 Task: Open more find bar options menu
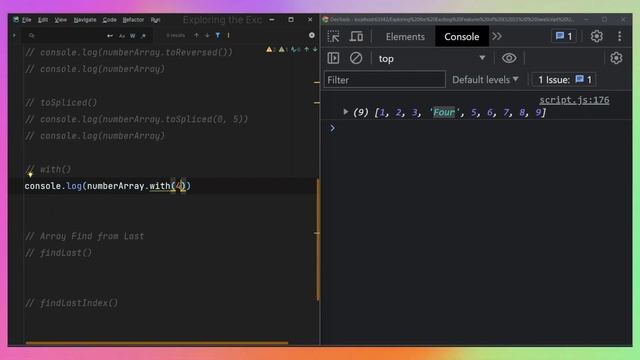tap(228, 36)
